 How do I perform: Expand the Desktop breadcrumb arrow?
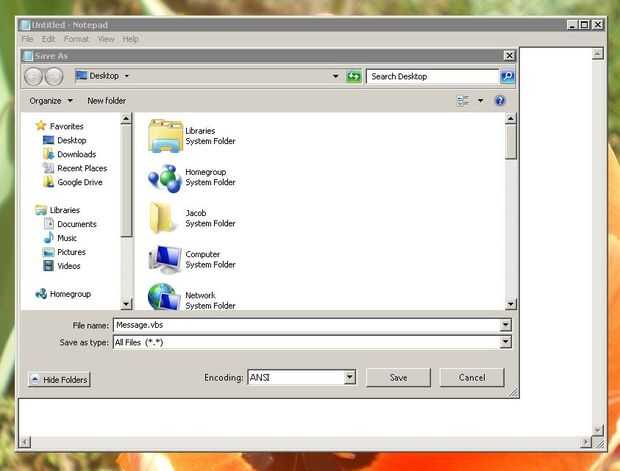coord(127,76)
